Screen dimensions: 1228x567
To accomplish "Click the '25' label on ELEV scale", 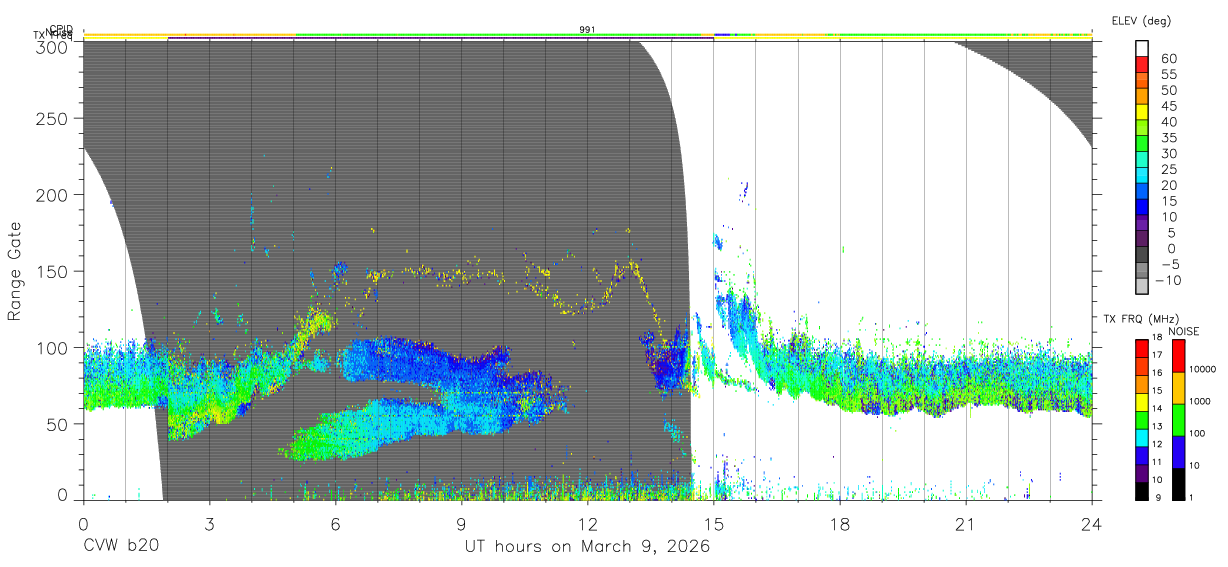I will click(1168, 169).
